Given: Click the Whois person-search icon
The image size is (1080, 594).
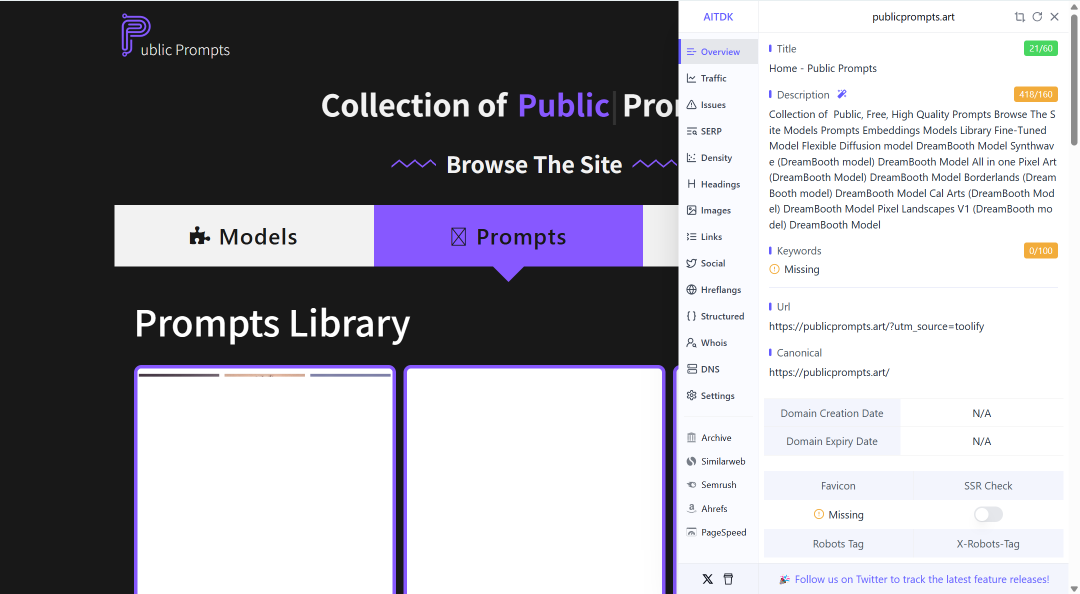Looking at the screenshot, I should click(x=692, y=342).
